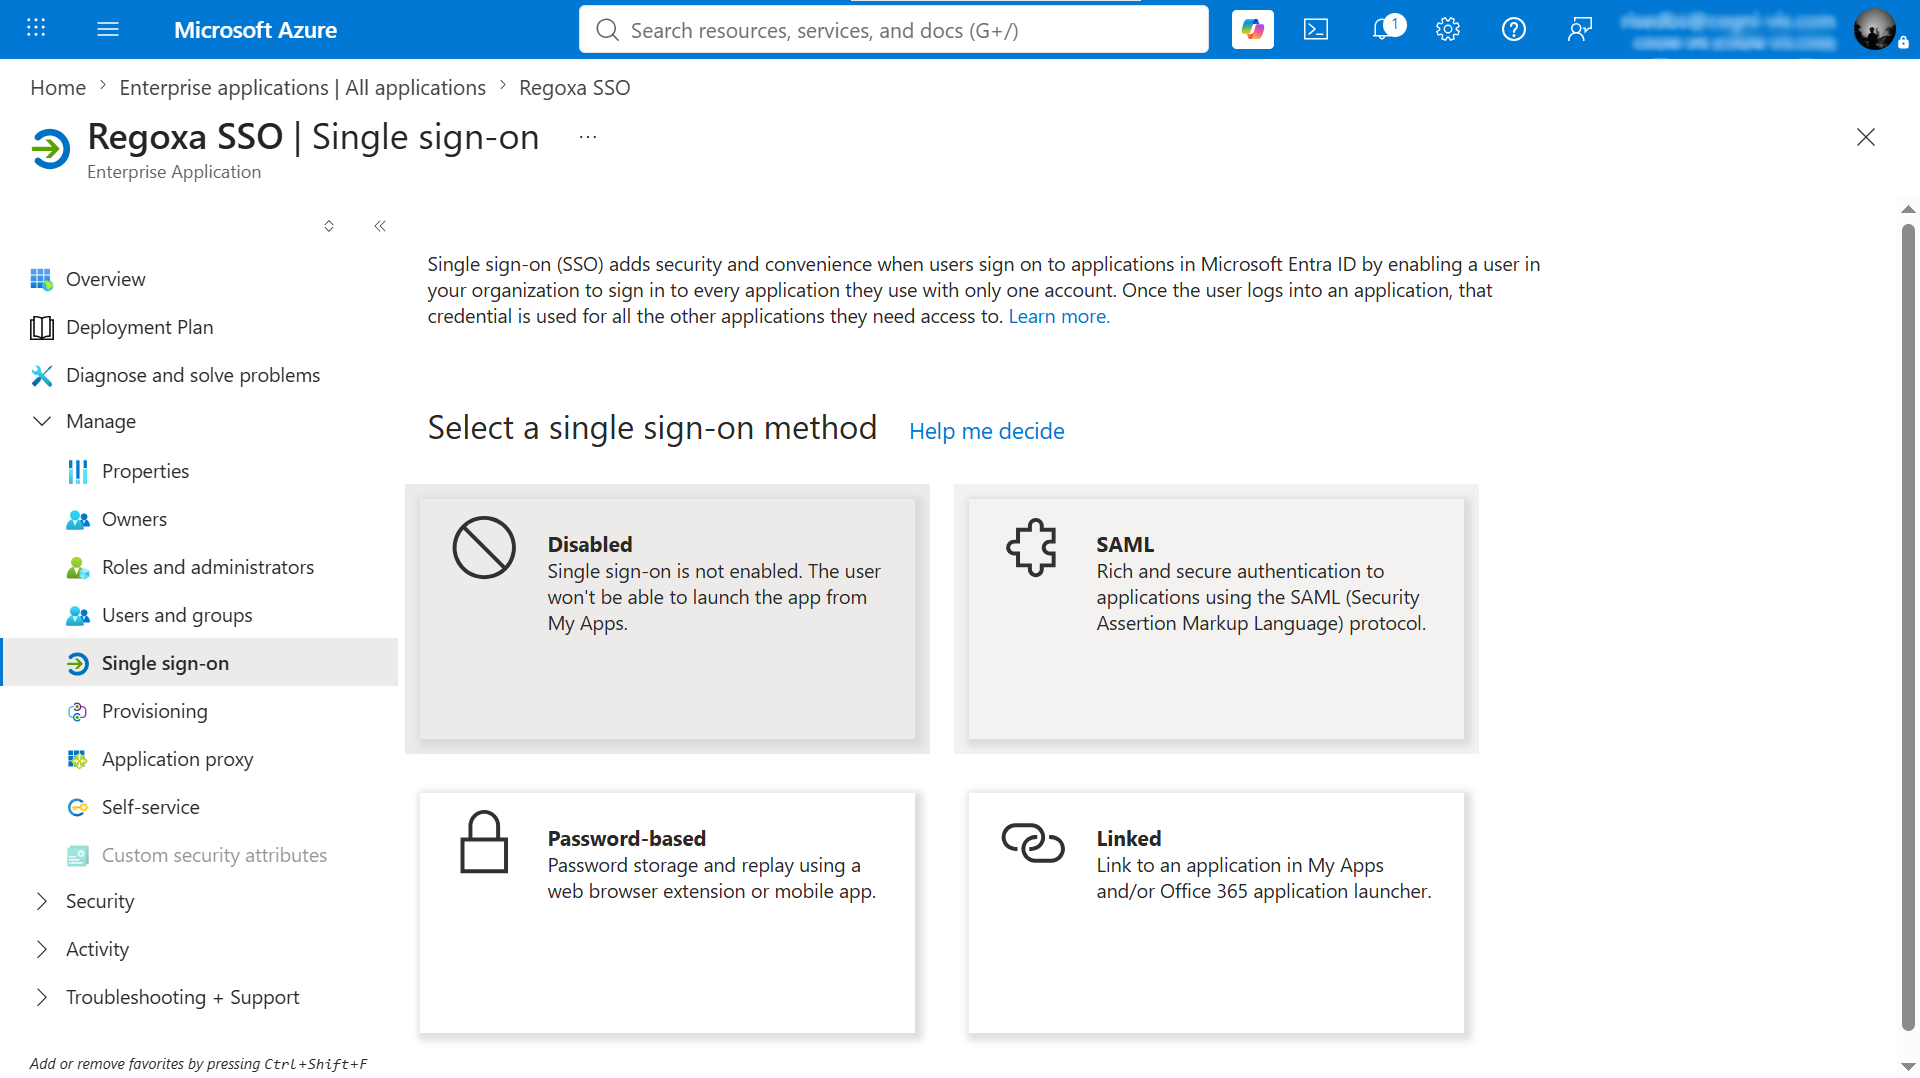Launch Copilot from the top bar

point(1253,29)
